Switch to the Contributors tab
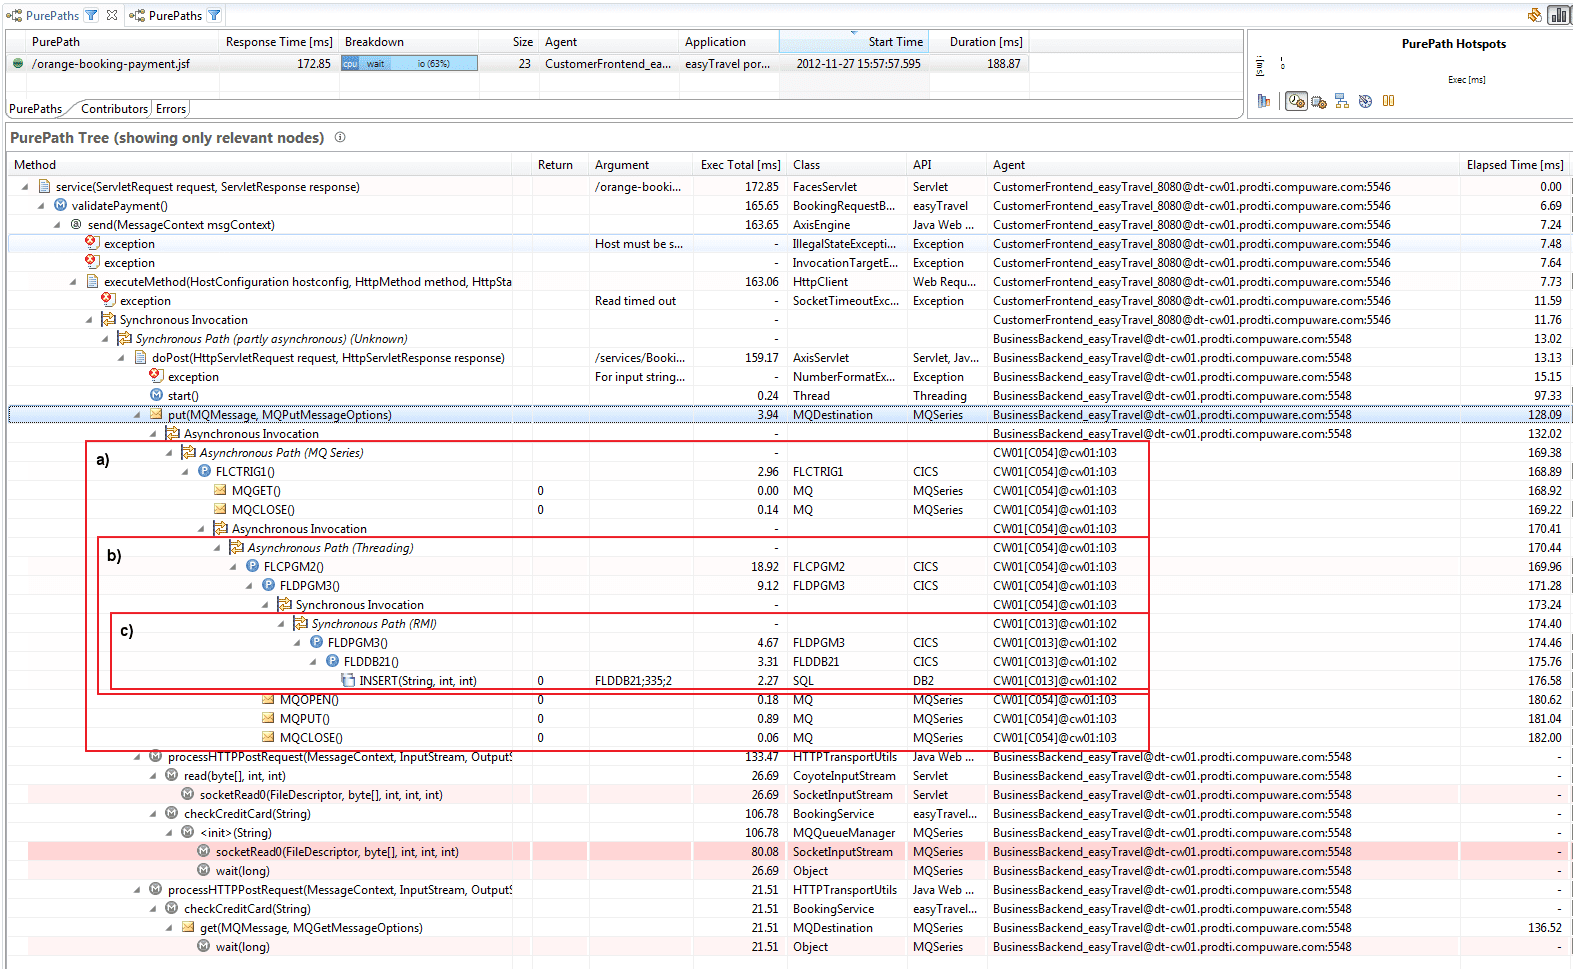 click(114, 109)
